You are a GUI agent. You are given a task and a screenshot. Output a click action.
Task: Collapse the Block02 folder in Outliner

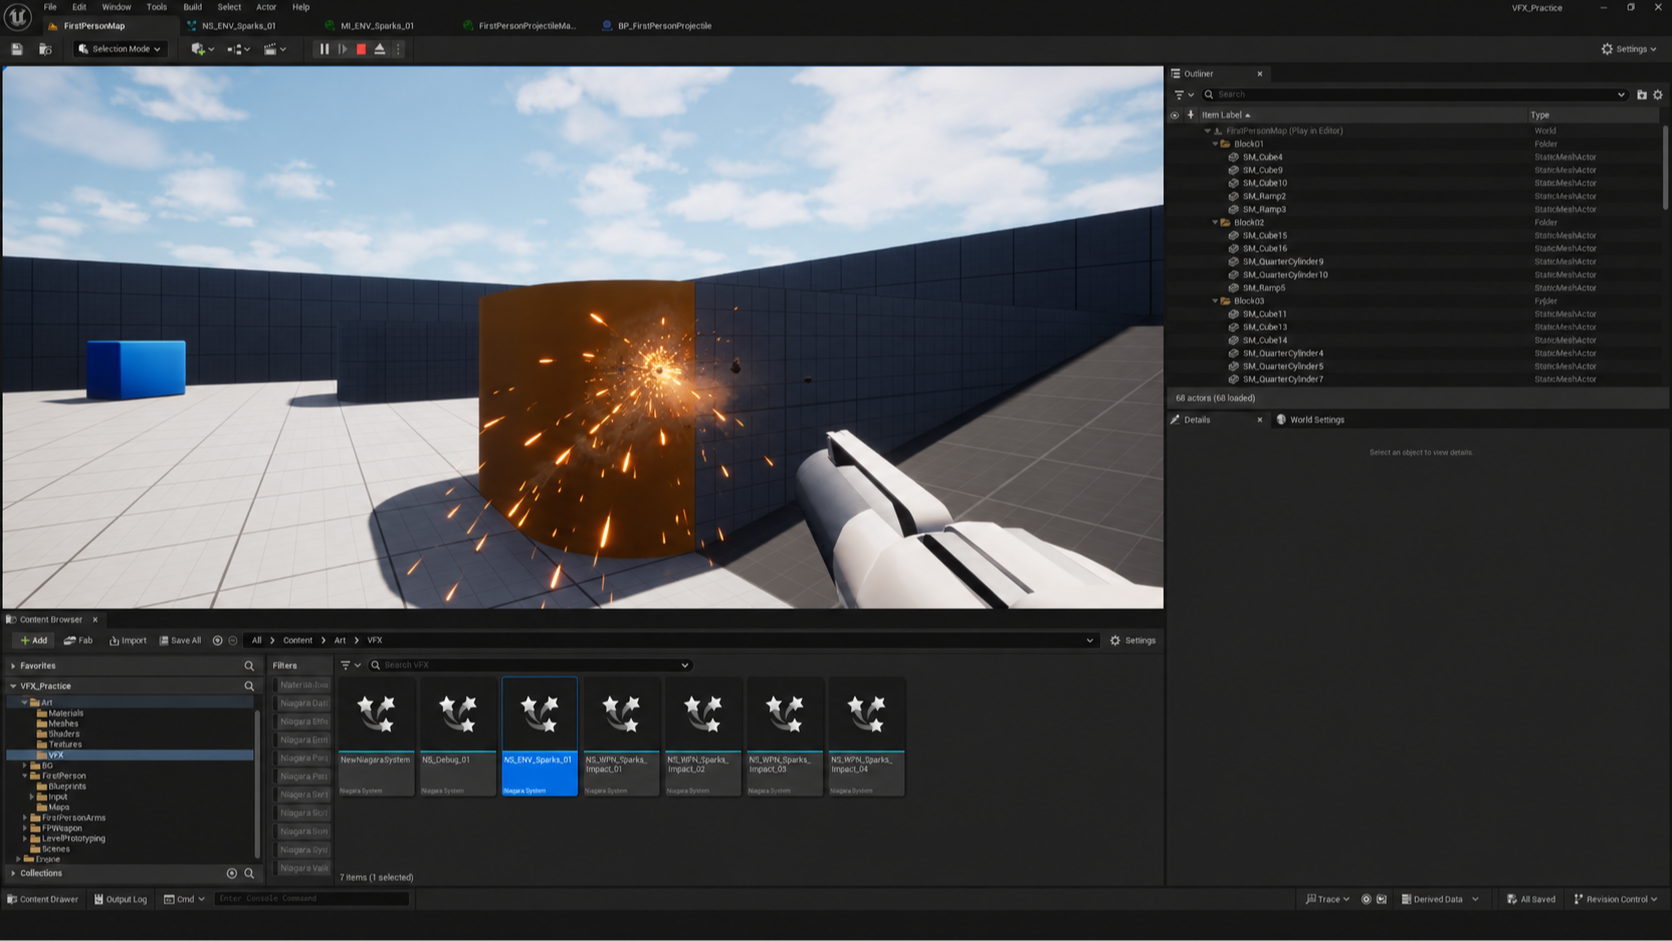coord(1215,223)
